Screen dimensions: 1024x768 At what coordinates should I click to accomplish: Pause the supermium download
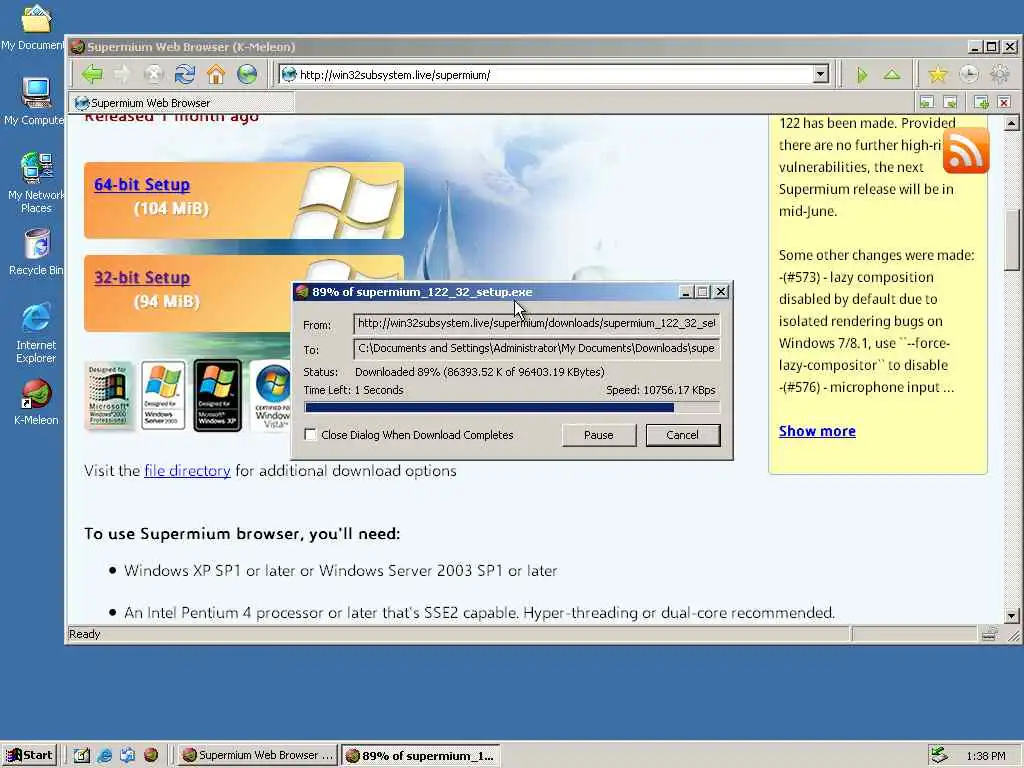coord(598,435)
